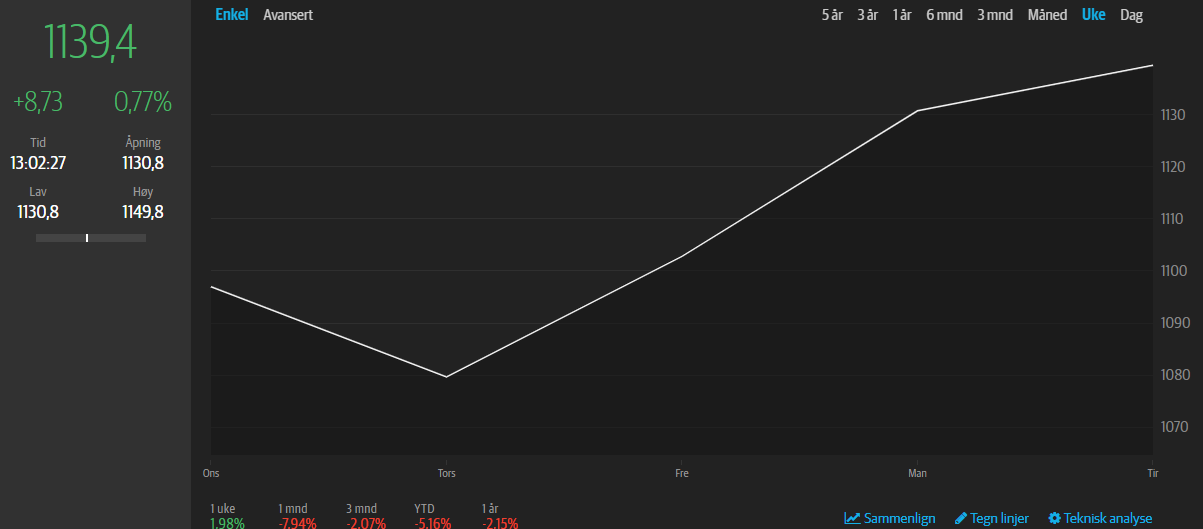Open Tegn linjer drawing tool

[992, 518]
